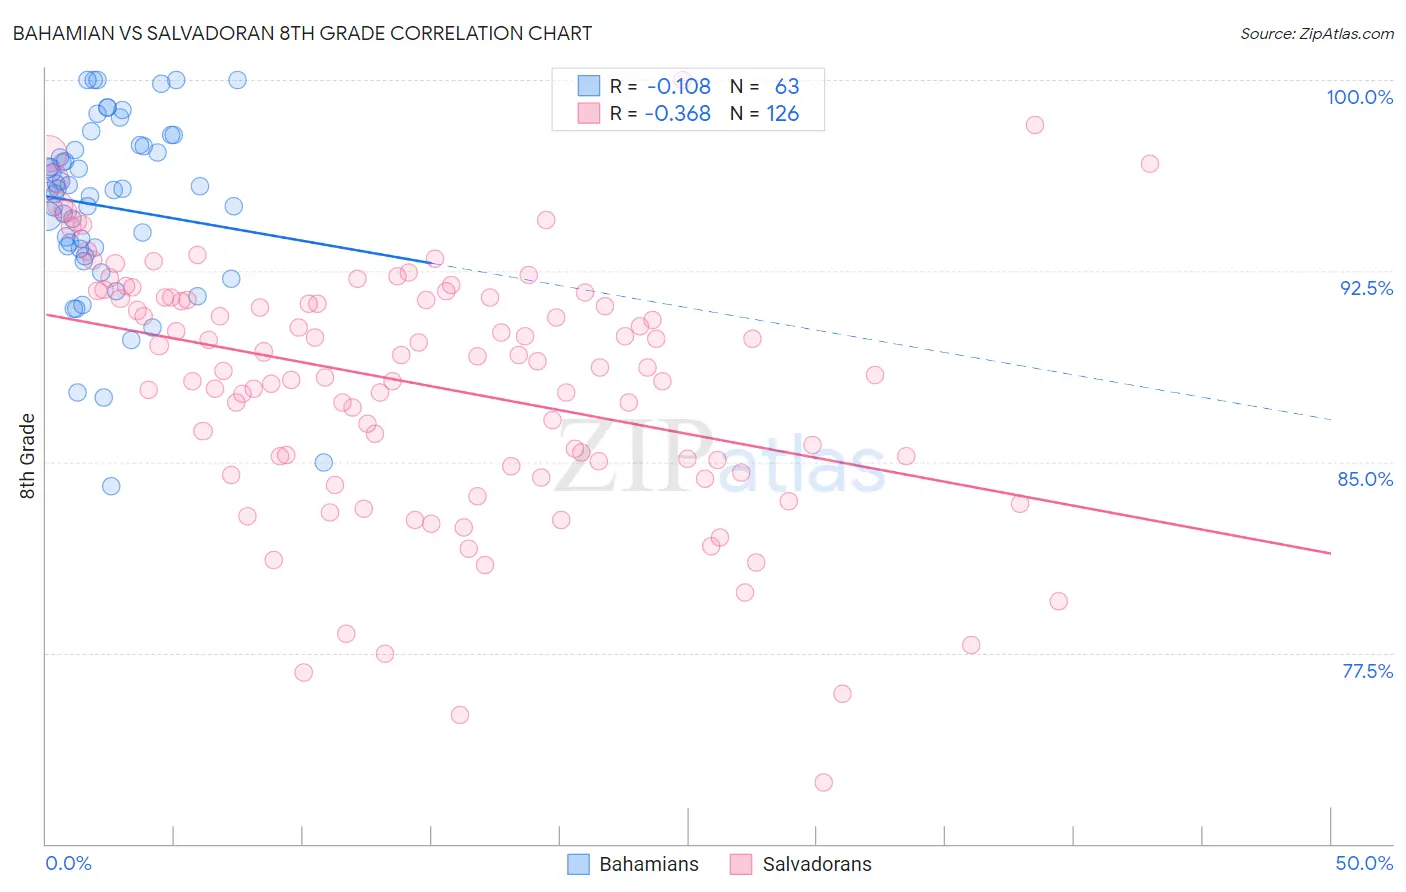The width and height of the screenshot is (1406, 892).
Task: Click the 50.0% x-axis label
Action: pyautogui.click(x=1364, y=863)
